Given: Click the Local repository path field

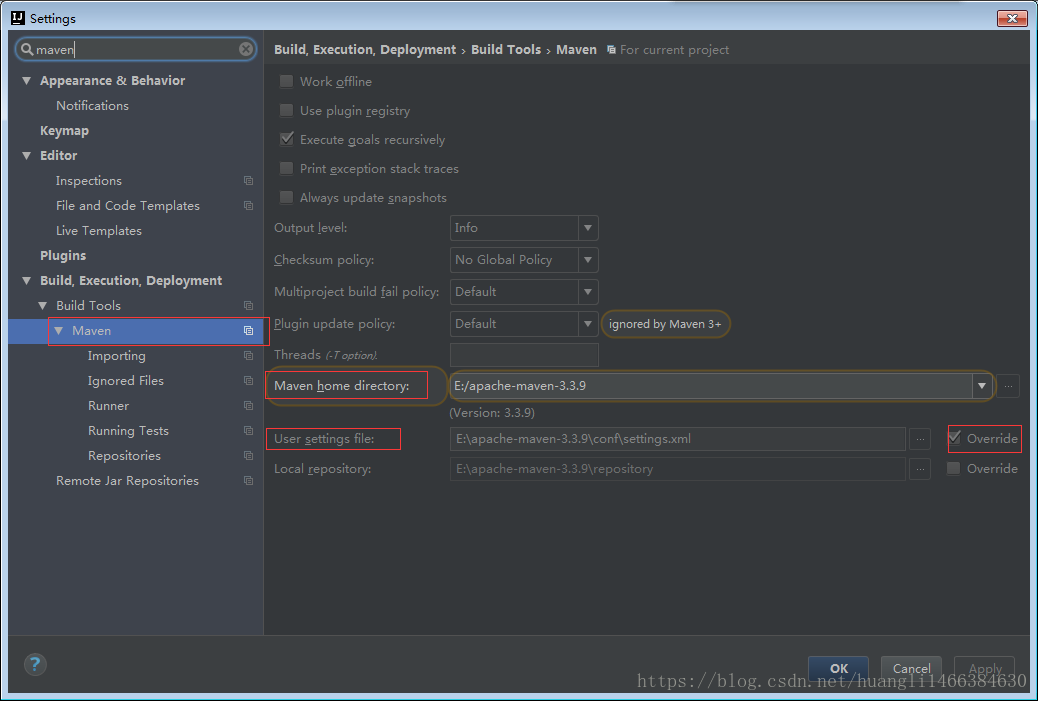Looking at the screenshot, I should [x=677, y=469].
